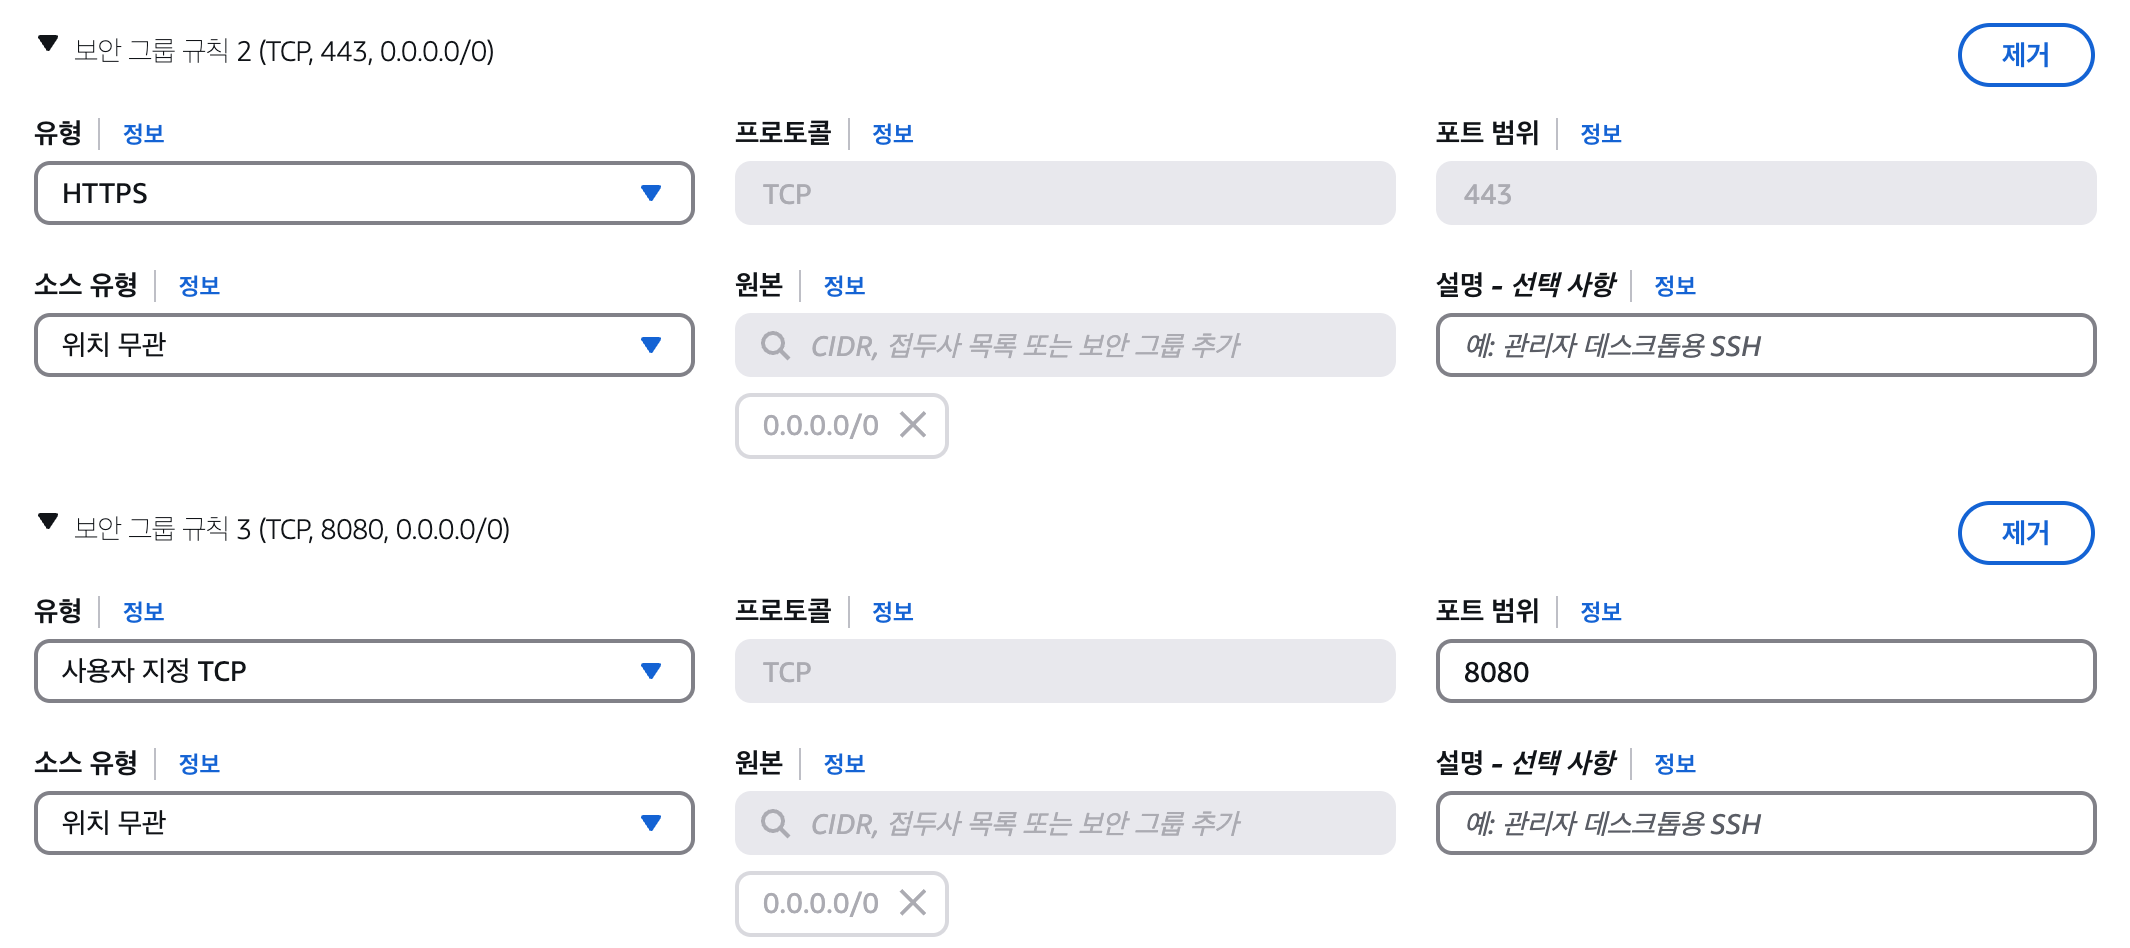This screenshot has height=948, width=2130.
Task: Click rule 3 CIDR source search field
Action: [1065, 823]
